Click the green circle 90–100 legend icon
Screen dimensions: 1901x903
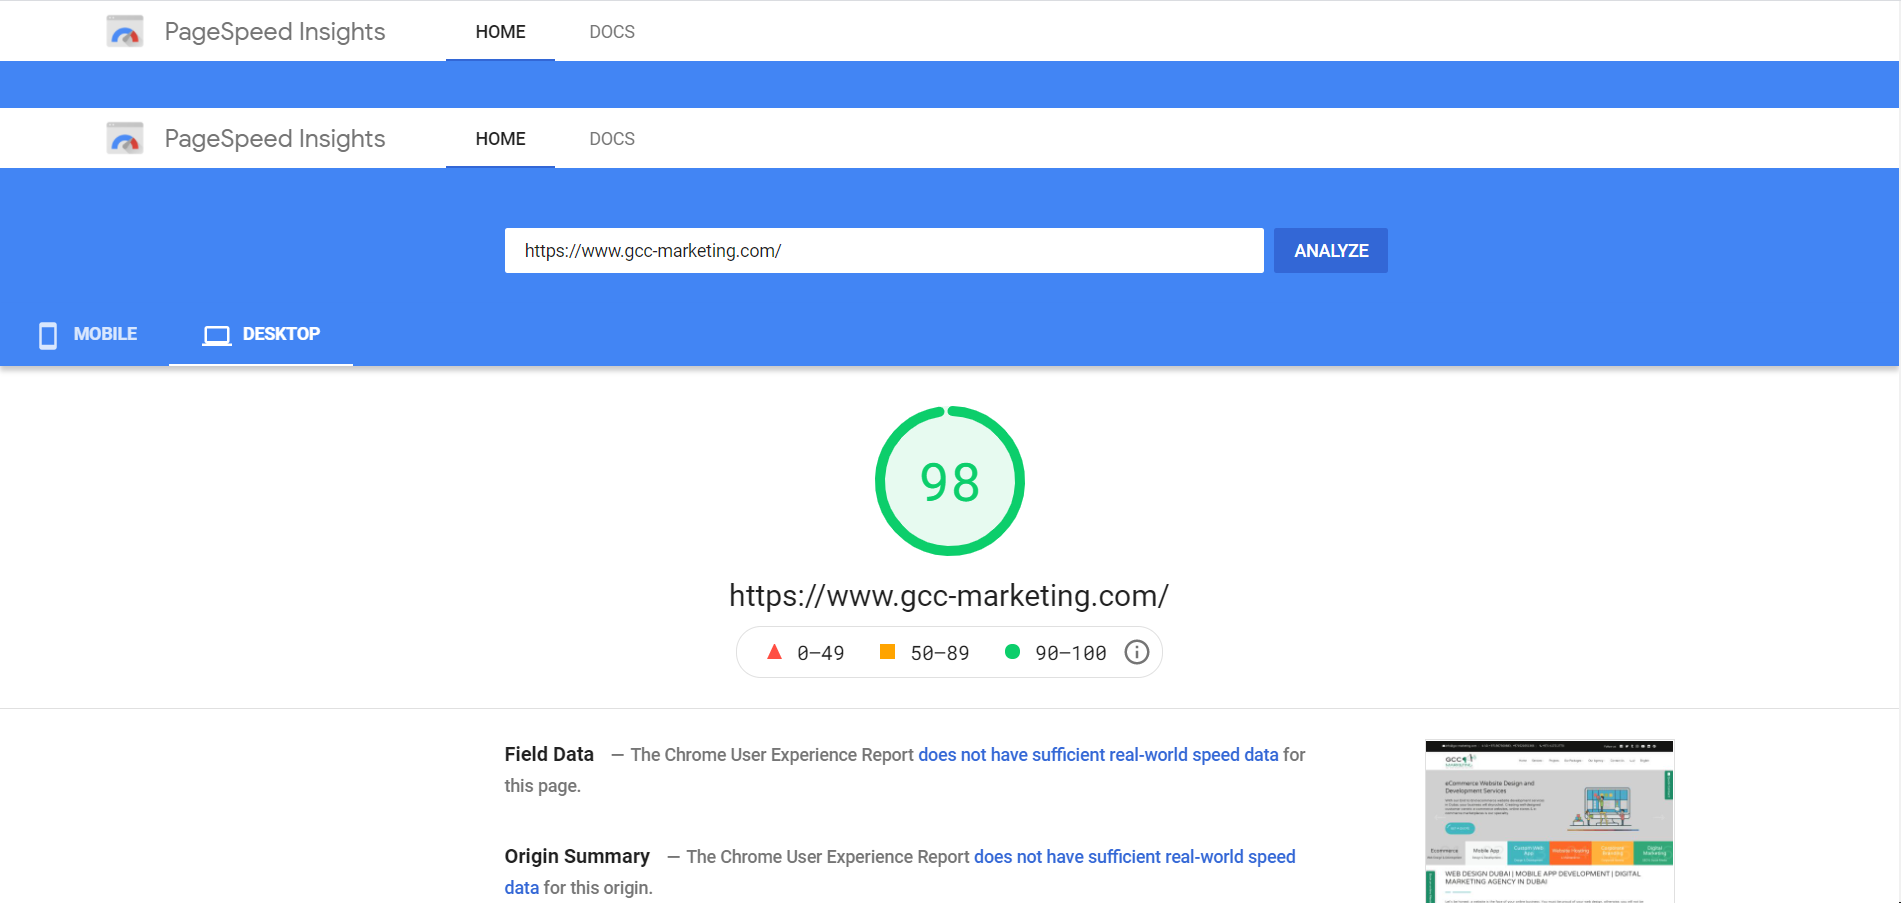pyautogui.click(x=1012, y=652)
